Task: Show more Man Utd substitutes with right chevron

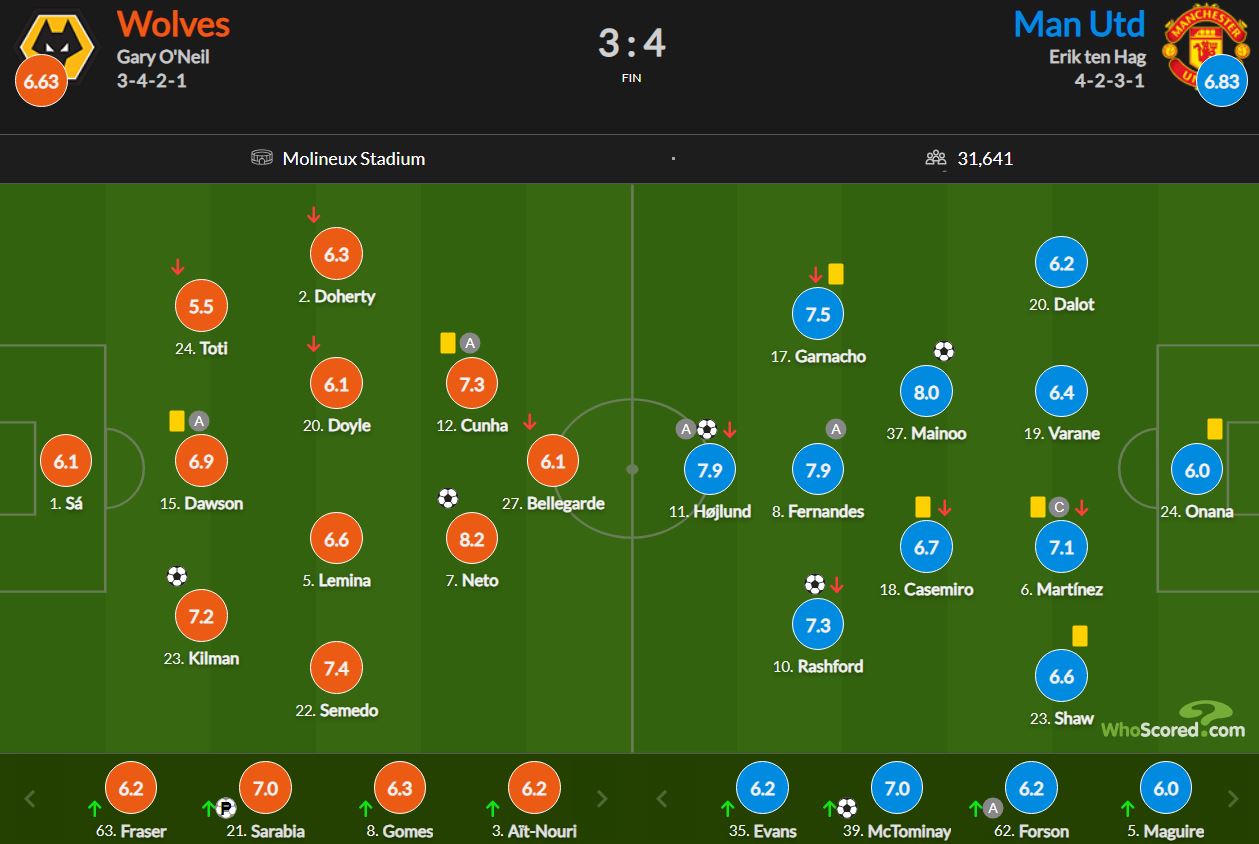Action: point(1234,798)
